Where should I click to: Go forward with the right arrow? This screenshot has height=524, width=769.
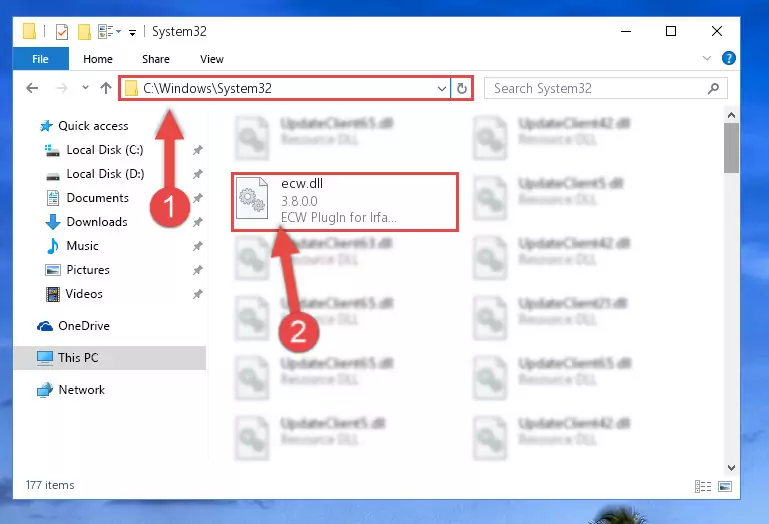[62, 88]
